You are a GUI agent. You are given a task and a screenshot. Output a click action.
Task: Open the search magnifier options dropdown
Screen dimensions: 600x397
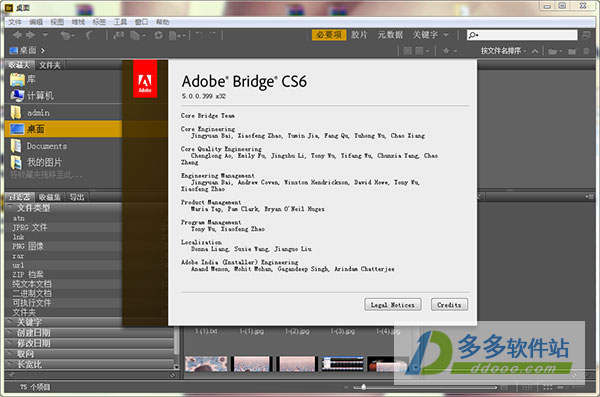pyautogui.click(x=473, y=35)
